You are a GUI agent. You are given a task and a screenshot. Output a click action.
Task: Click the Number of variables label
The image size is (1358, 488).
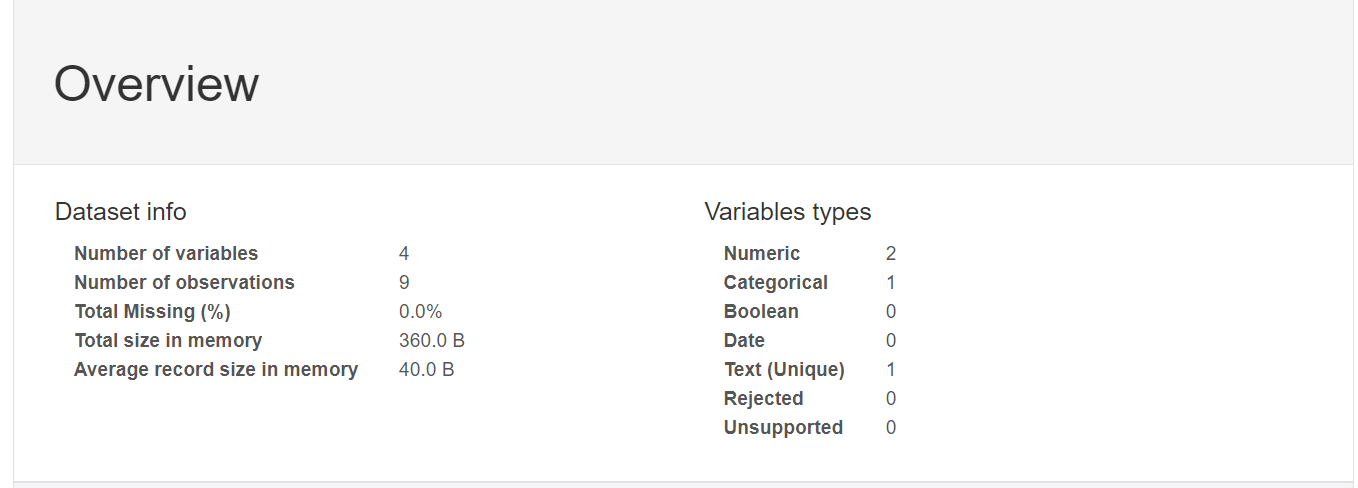point(166,254)
